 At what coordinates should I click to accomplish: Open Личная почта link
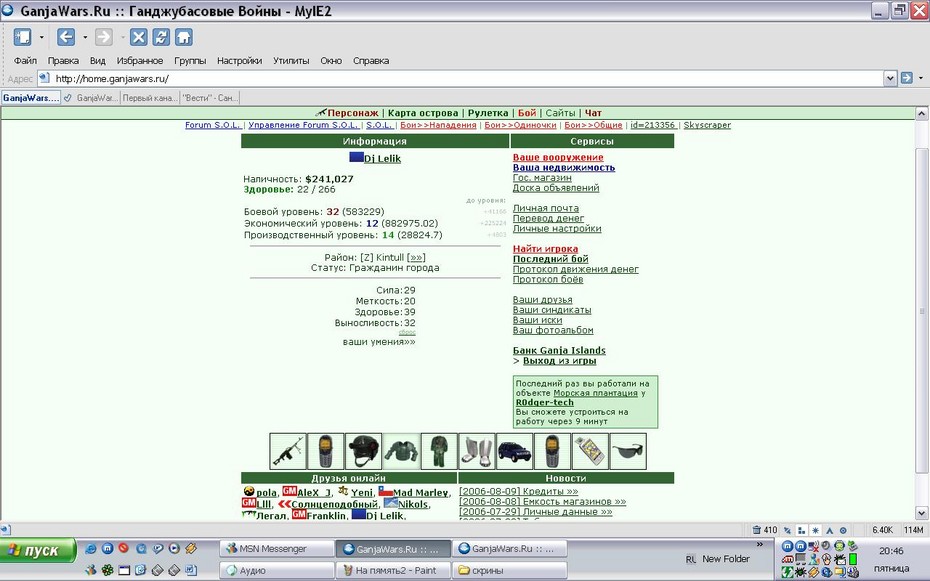pyautogui.click(x=545, y=208)
